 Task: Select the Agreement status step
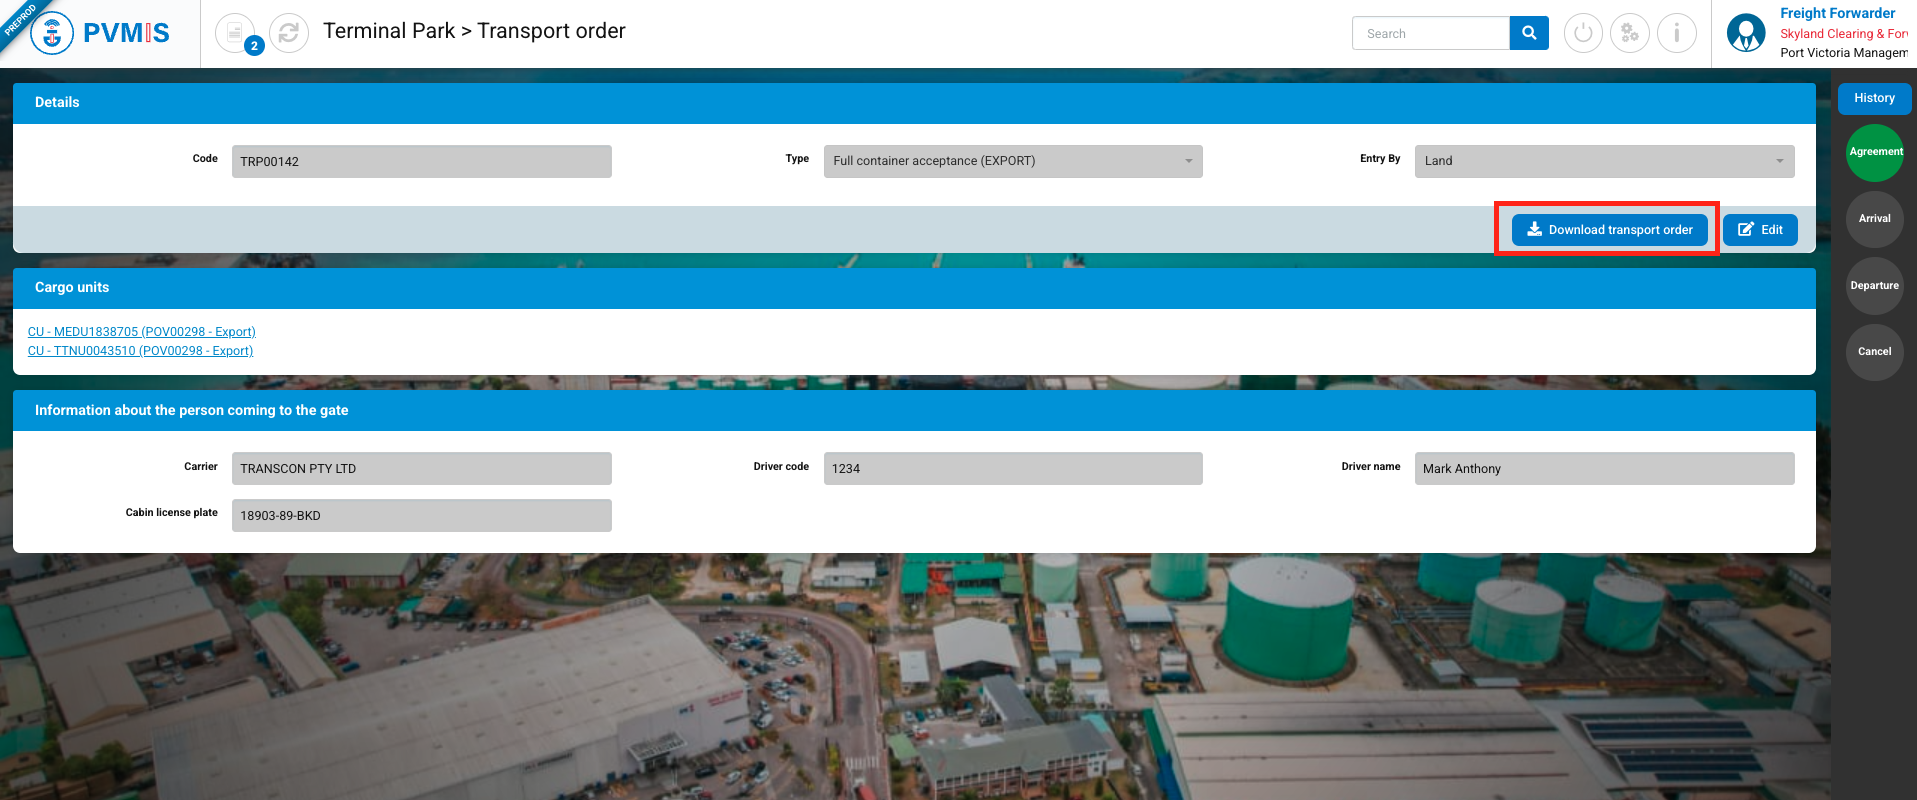click(1874, 152)
